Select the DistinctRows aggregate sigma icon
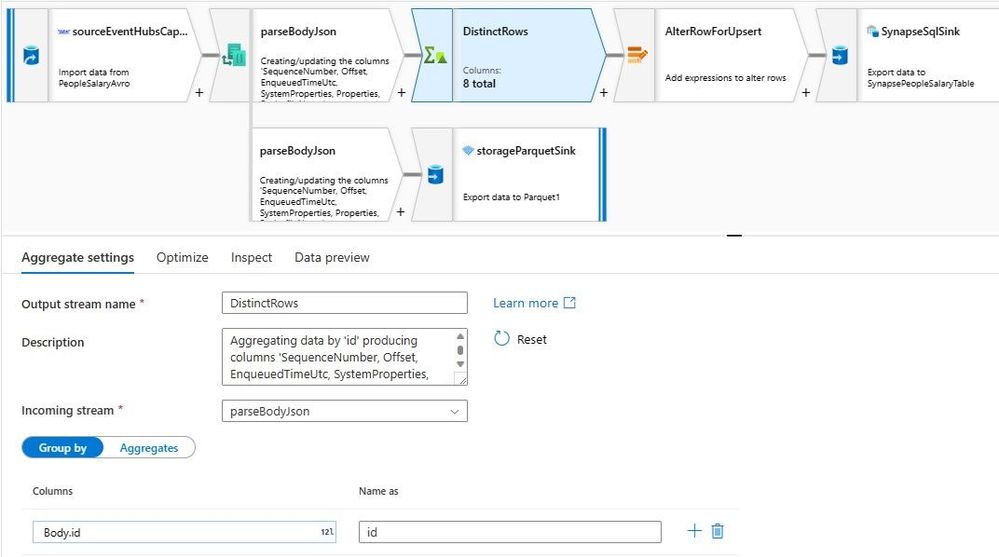Image resolution: width=999 pixels, height=557 pixels. (x=435, y=55)
